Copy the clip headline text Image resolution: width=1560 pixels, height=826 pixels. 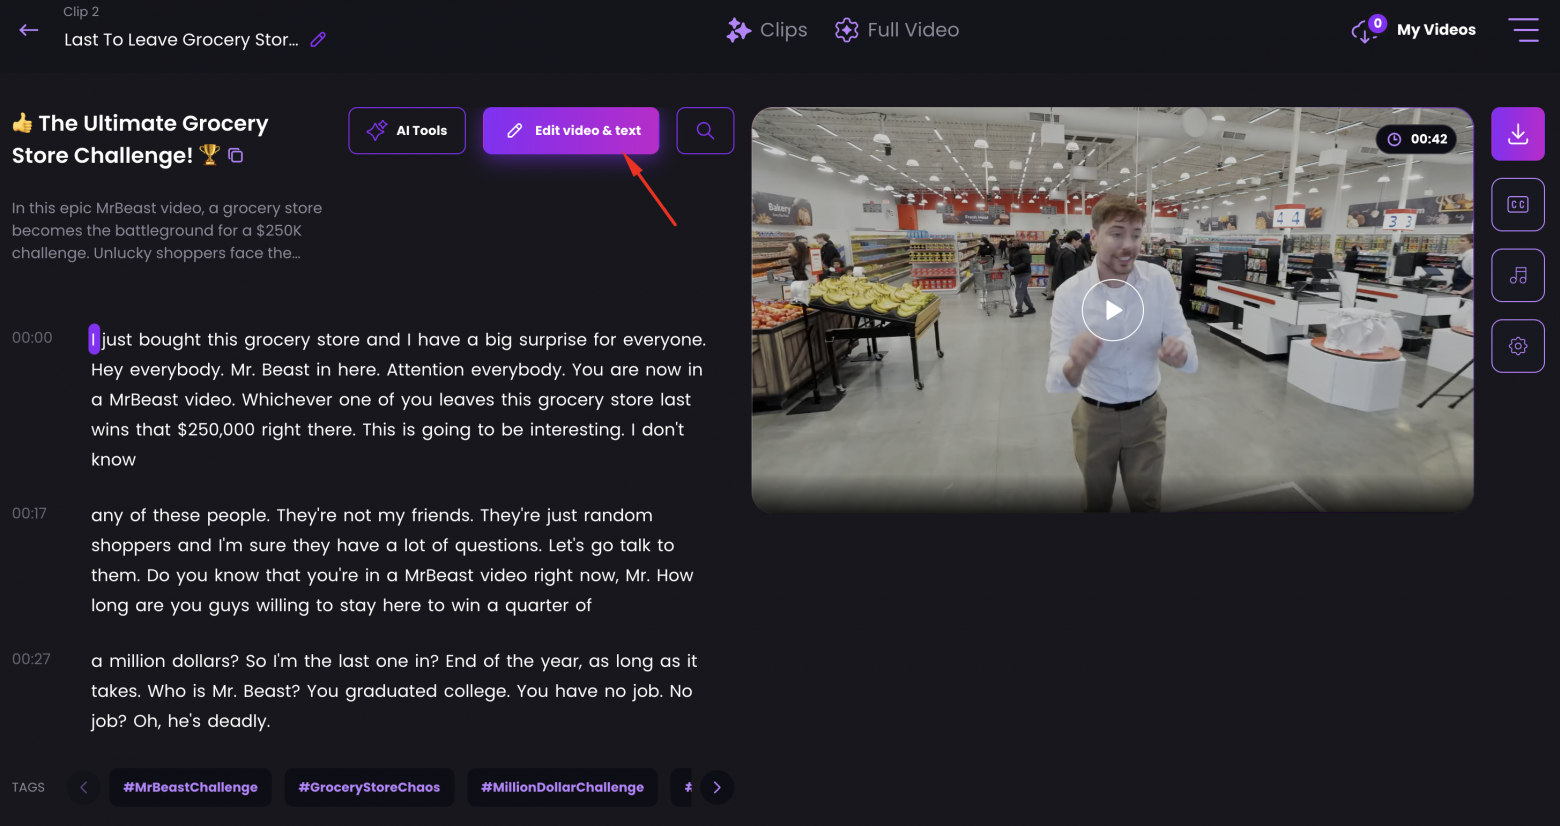(x=236, y=156)
